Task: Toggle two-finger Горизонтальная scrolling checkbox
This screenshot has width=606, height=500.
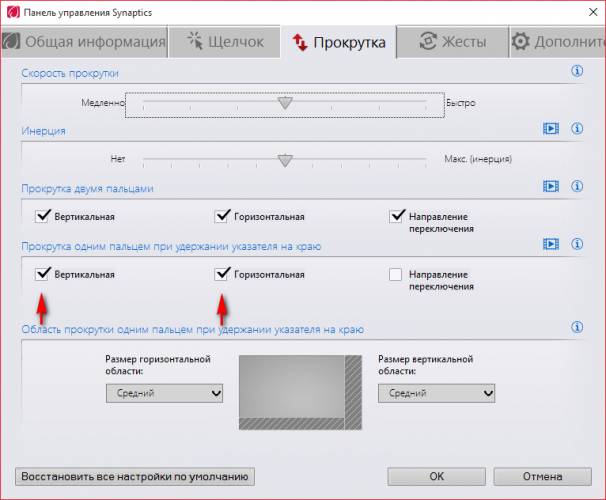Action: click(x=222, y=216)
